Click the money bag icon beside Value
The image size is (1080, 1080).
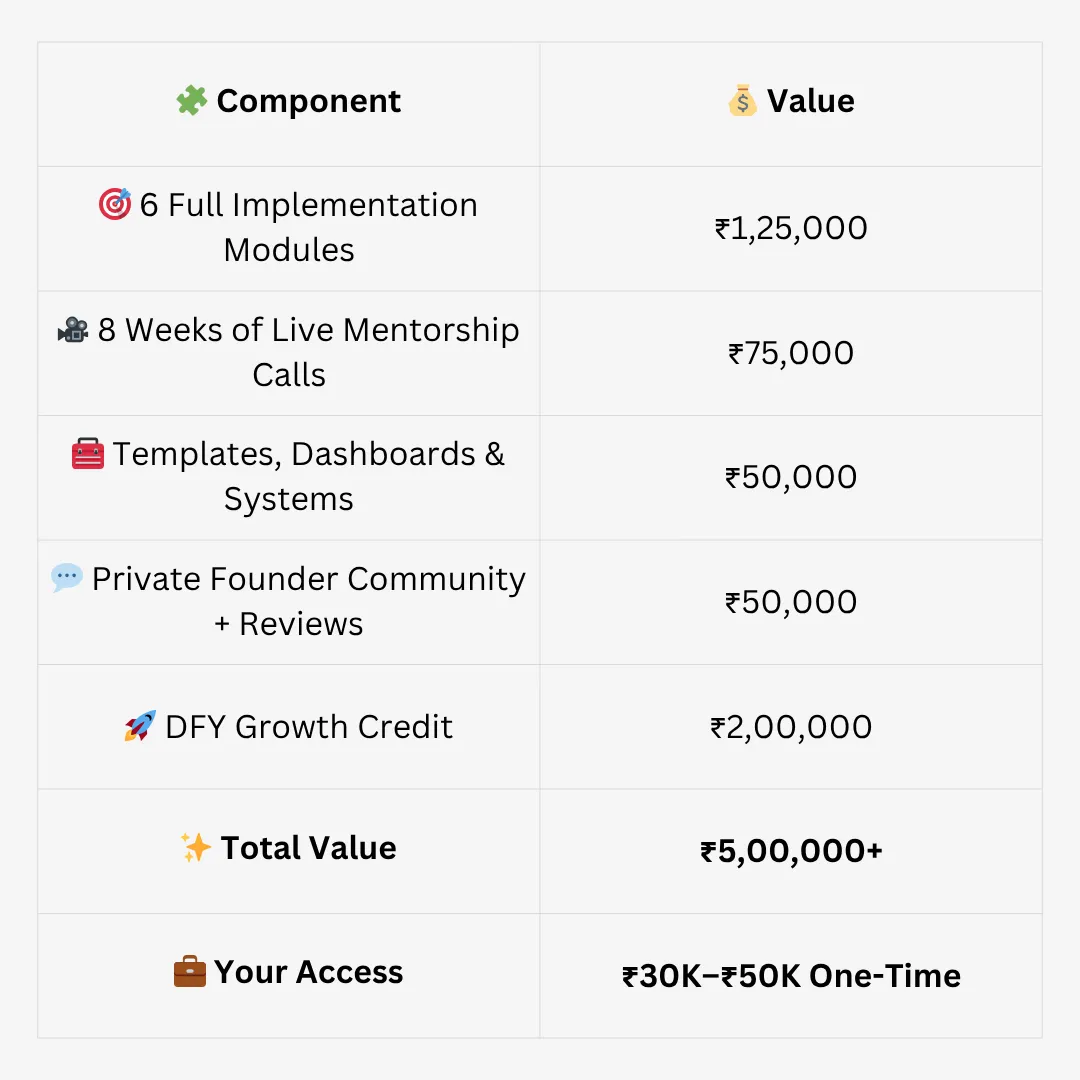(743, 101)
